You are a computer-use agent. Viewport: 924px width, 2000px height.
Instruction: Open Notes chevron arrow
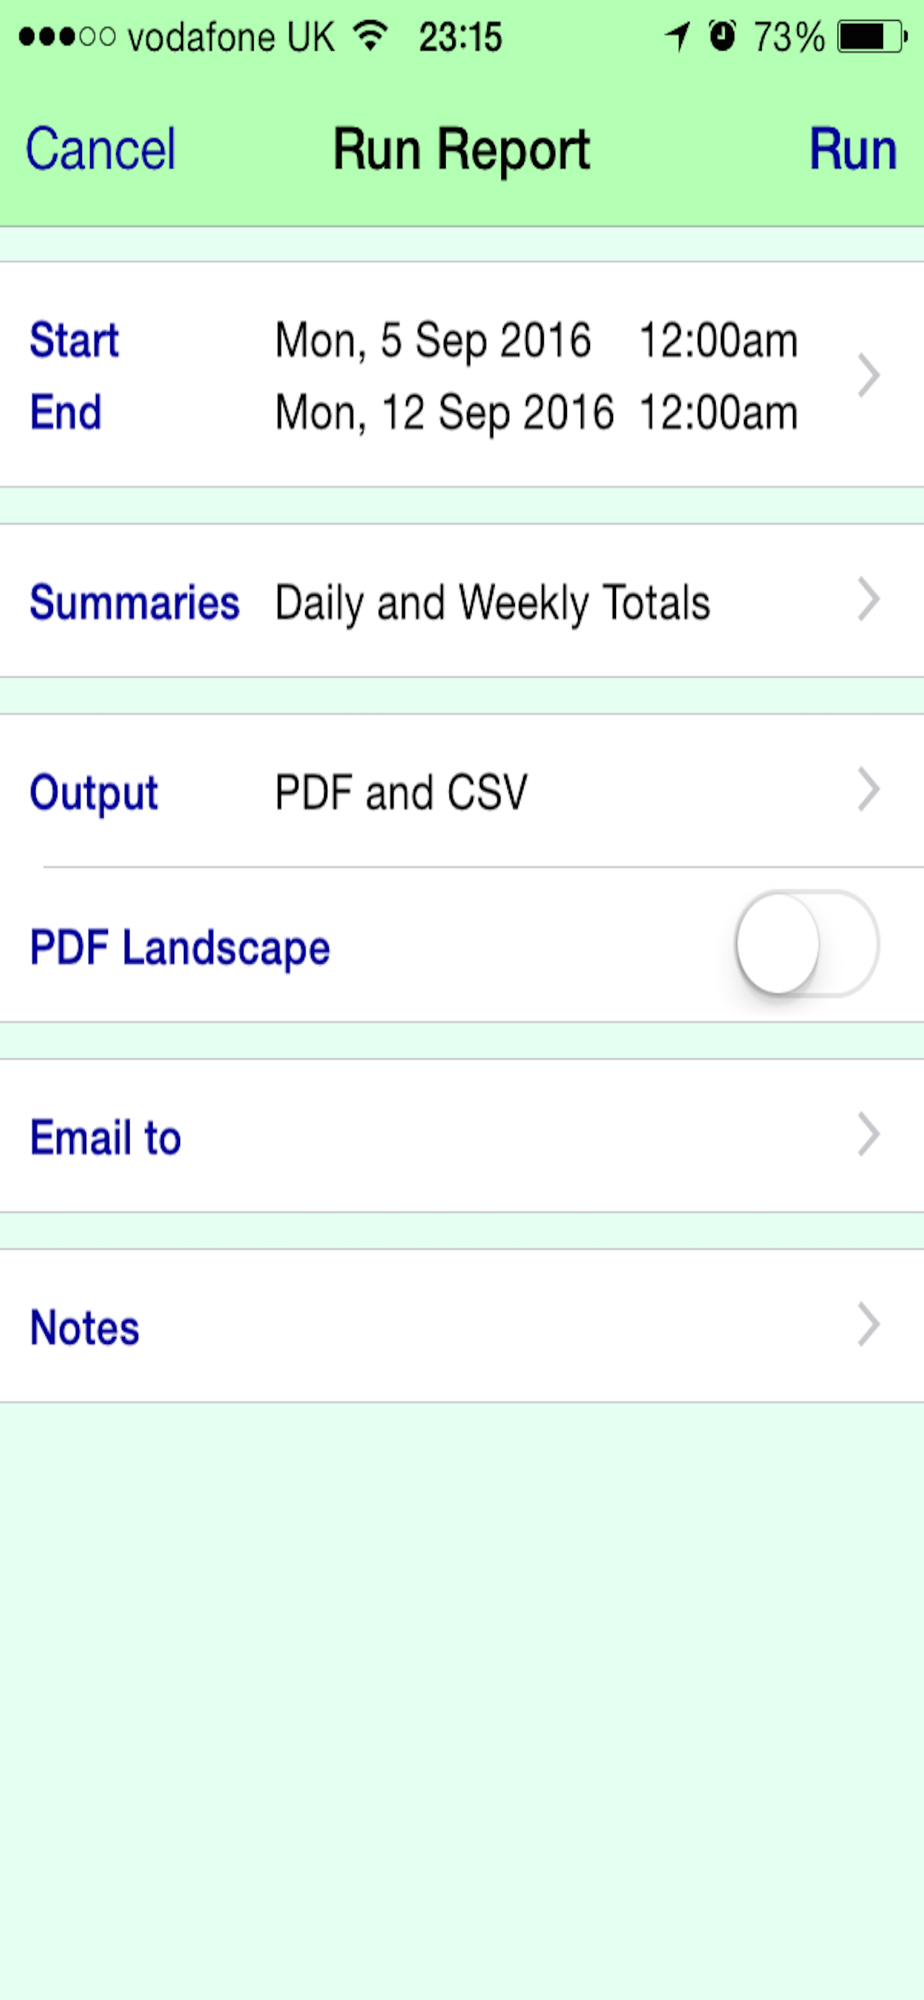point(868,1326)
